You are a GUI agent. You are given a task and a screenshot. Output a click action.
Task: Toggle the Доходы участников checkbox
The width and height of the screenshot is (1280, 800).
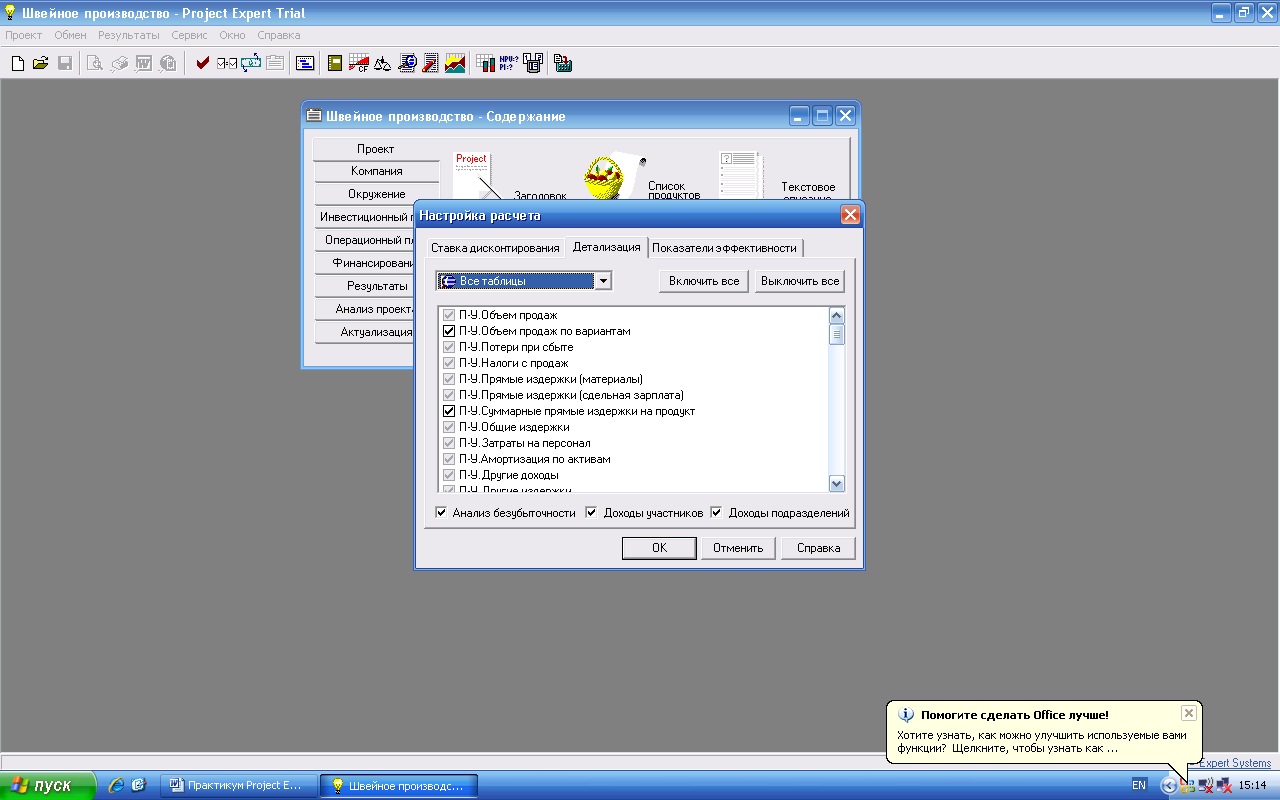pyautogui.click(x=591, y=513)
